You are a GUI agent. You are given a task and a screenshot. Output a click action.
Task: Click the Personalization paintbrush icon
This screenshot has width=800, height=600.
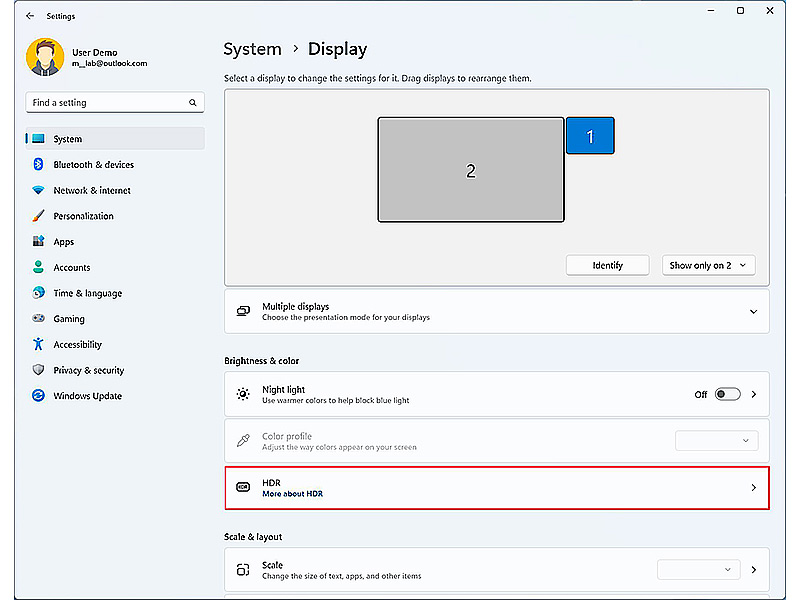pyautogui.click(x=38, y=216)
